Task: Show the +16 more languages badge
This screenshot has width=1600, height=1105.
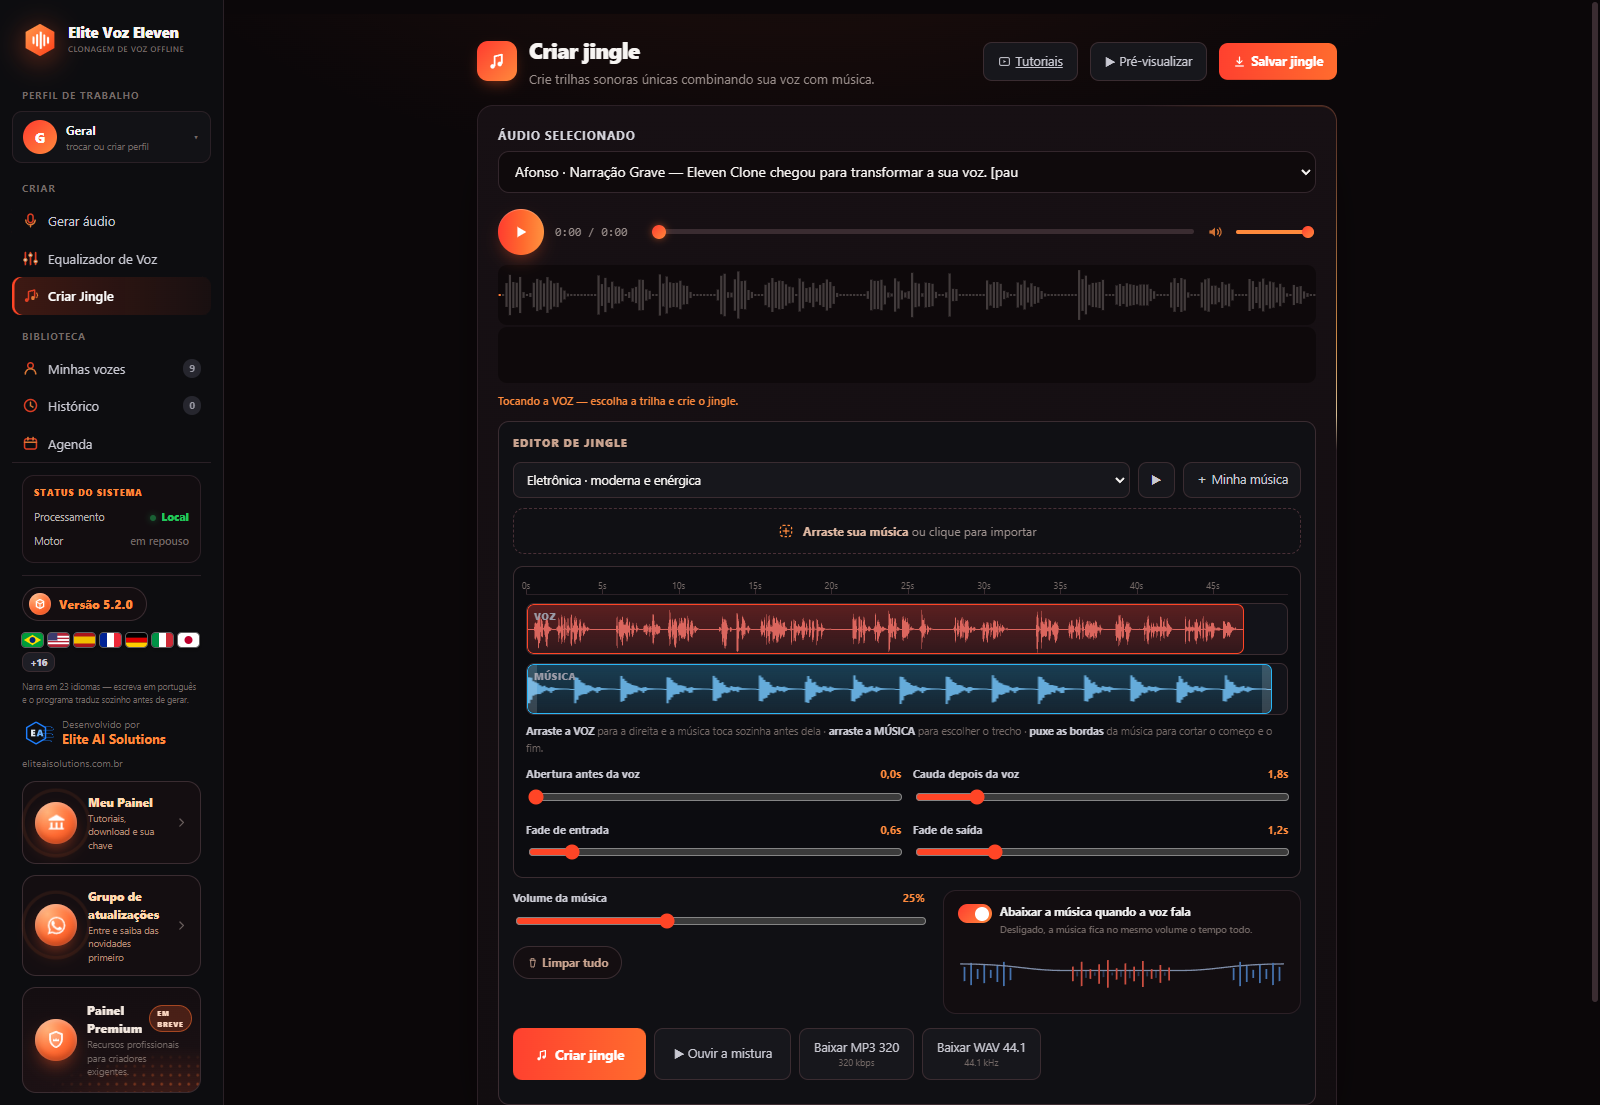Action: [39, 662]
